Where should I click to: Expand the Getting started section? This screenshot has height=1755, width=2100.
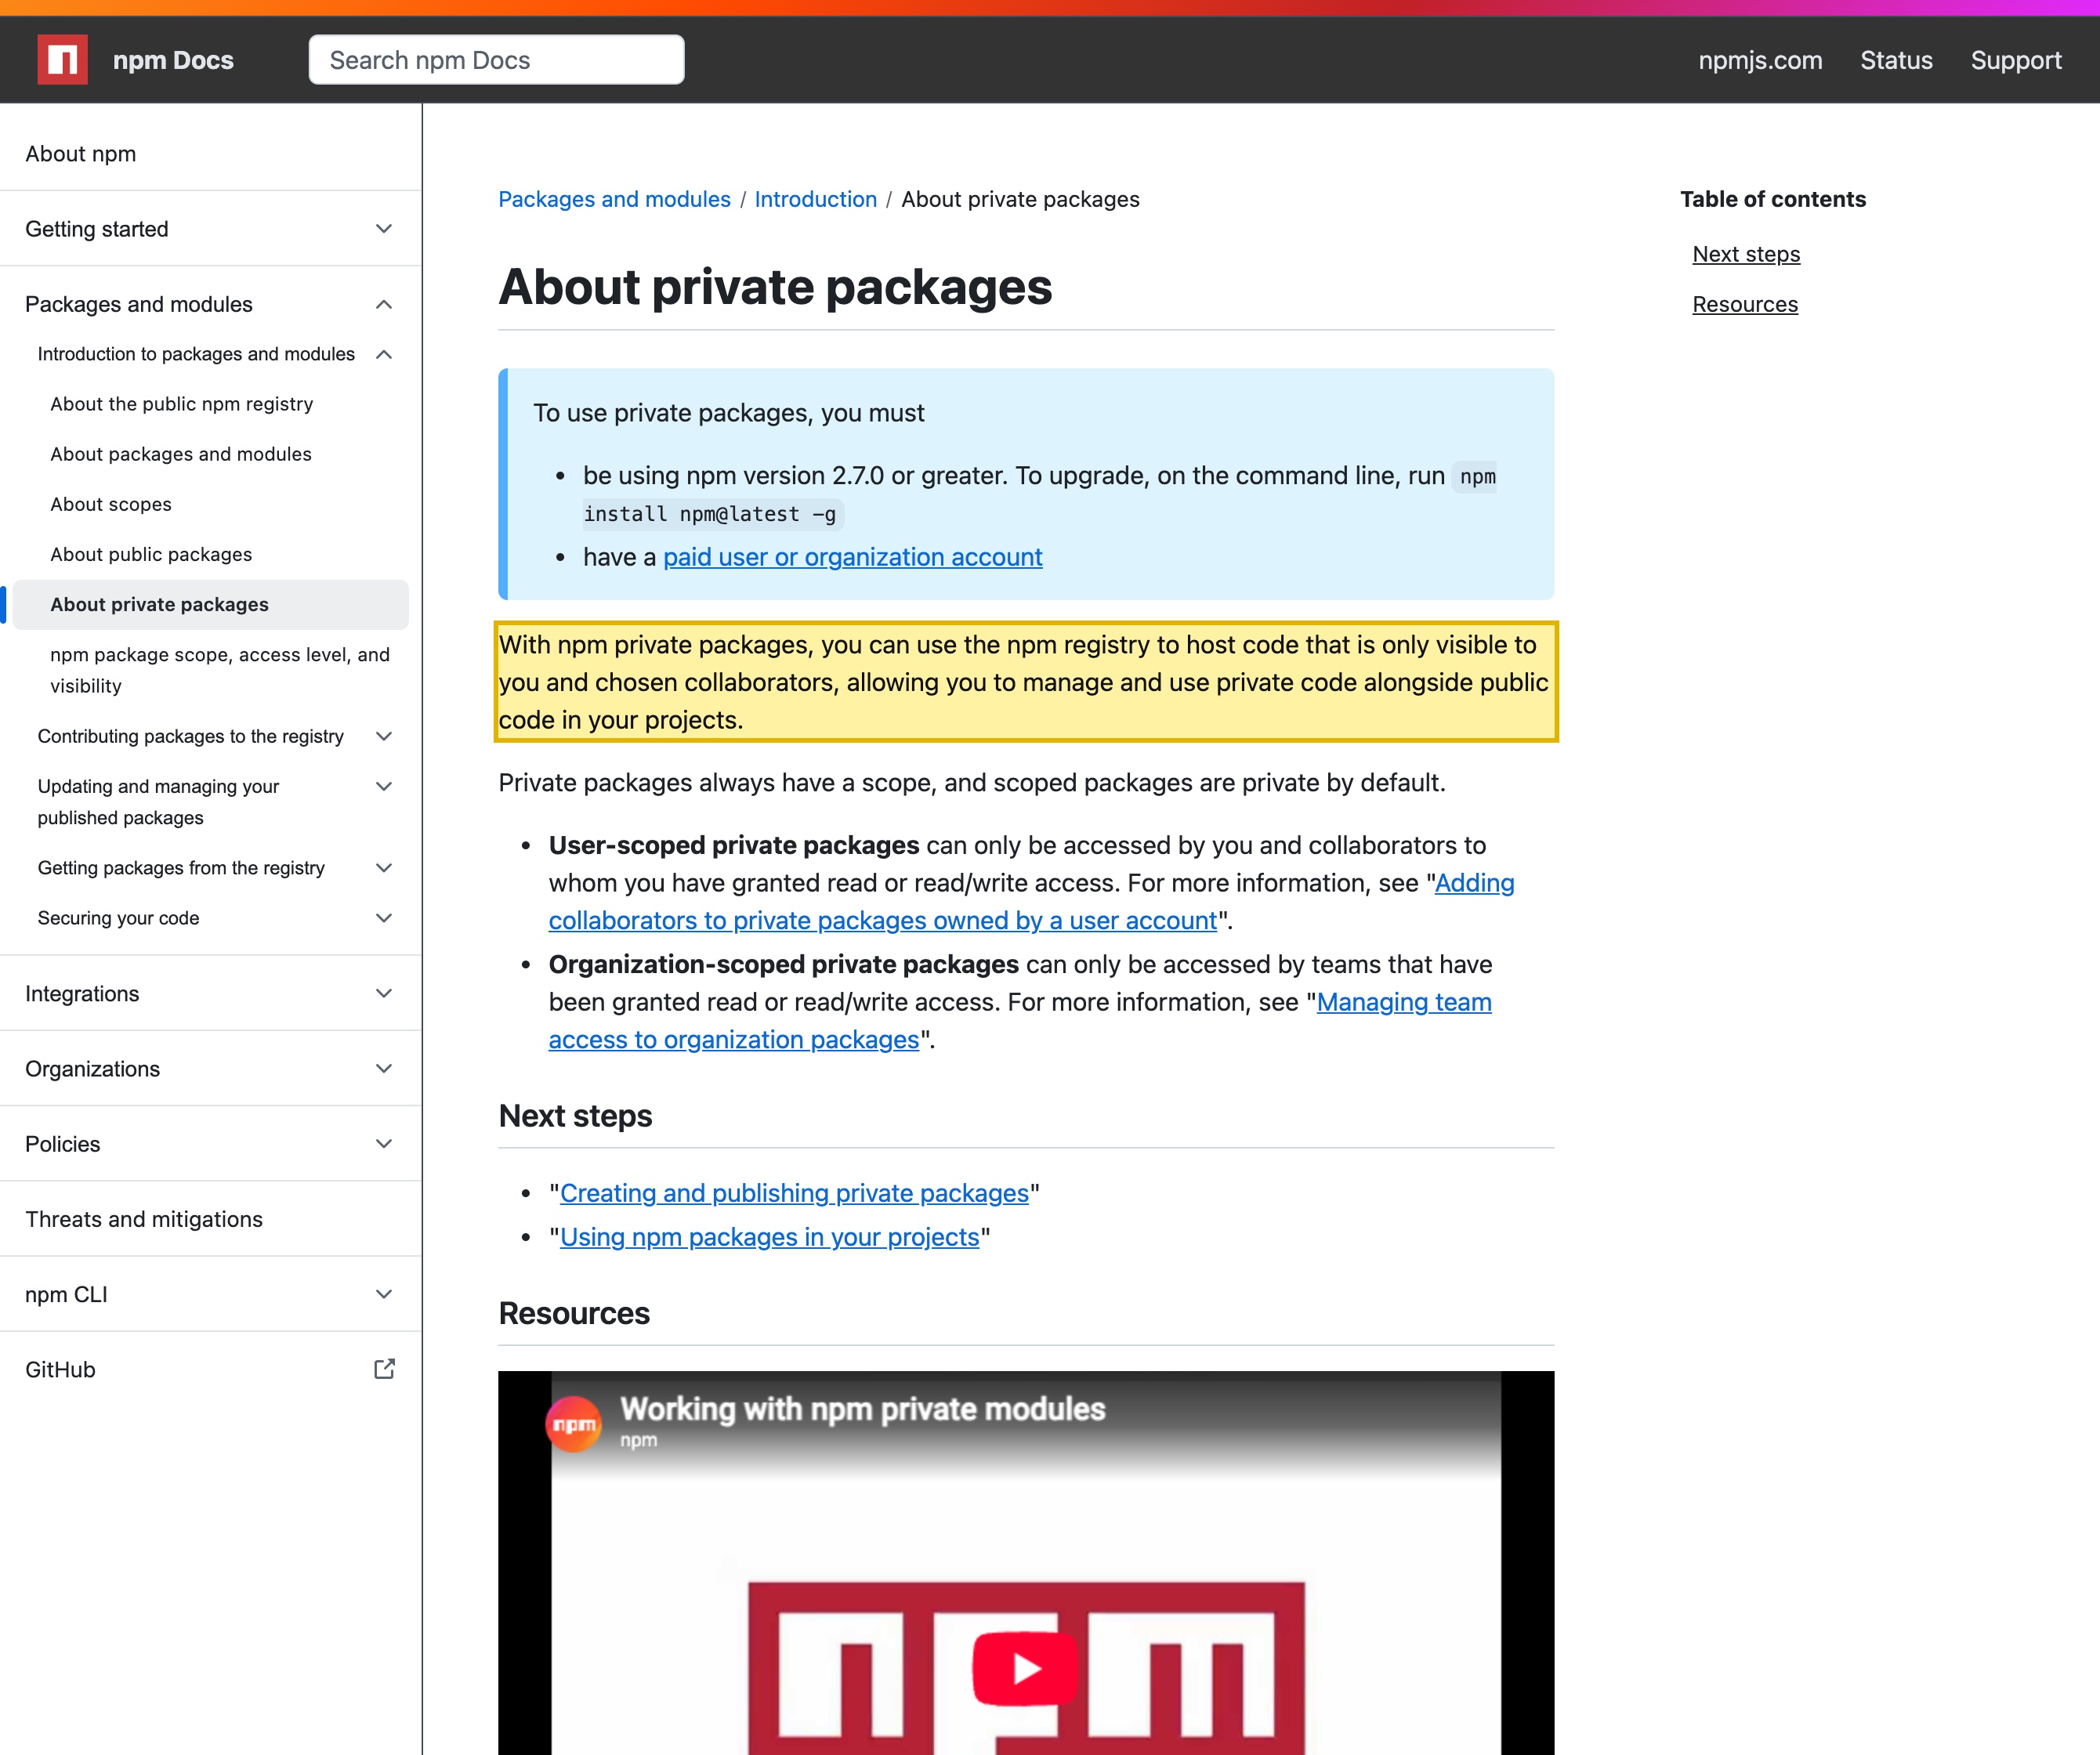click(x=384, y=229)
